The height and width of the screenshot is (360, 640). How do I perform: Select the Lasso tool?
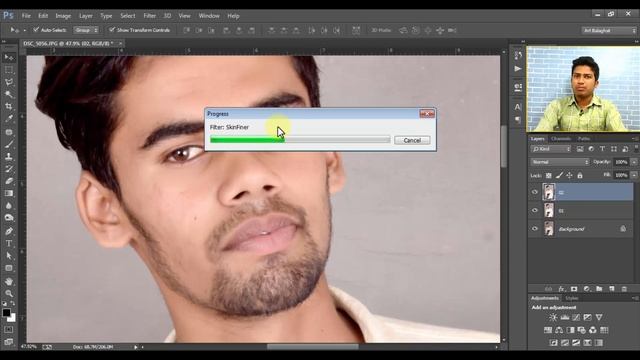[x=9, y=82]
